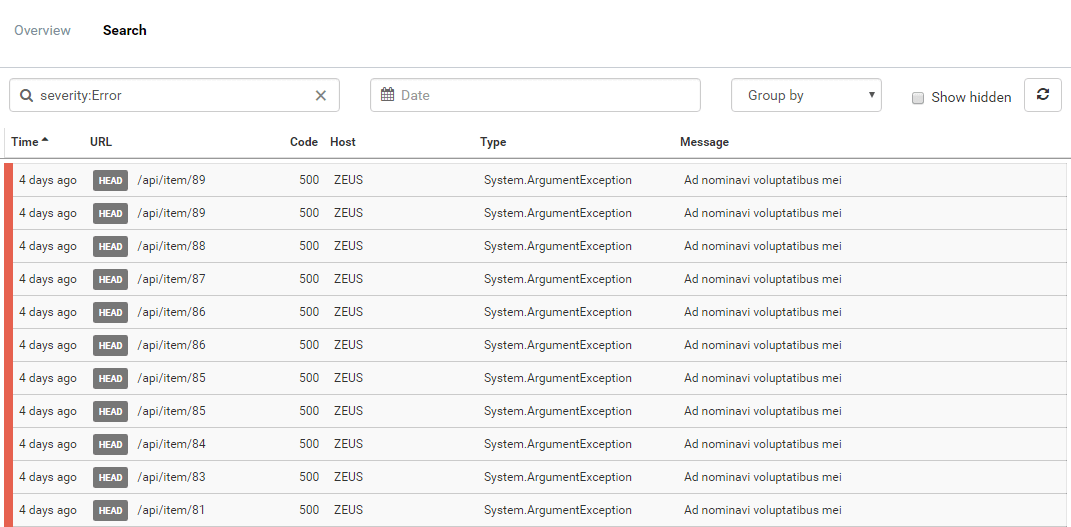Click HEAD badge in /api/item/84 row
The width and height of the screenshot is (1071, 527).
[110, 444]
